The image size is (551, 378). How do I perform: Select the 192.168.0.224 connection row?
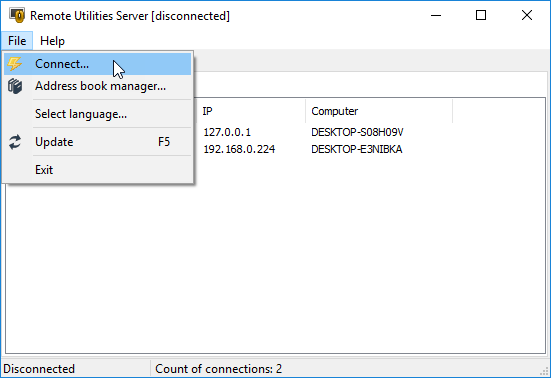pos(369,149)
